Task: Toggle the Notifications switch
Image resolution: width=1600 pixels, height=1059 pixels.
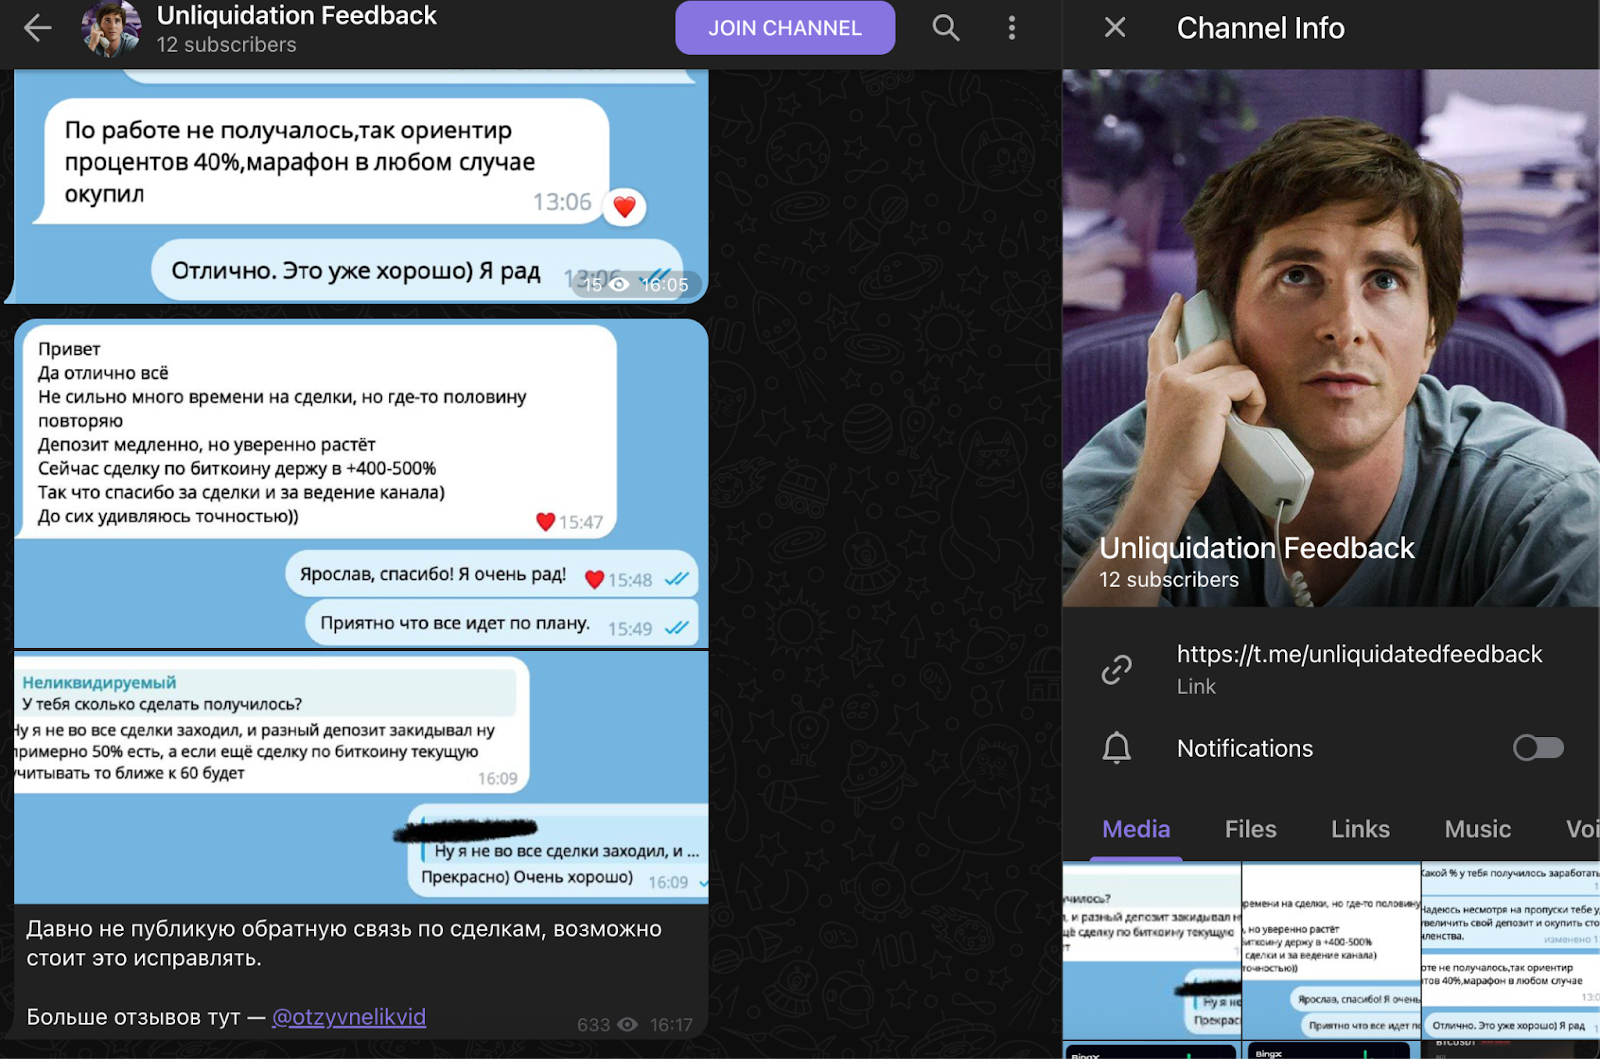Action: 1538,748
